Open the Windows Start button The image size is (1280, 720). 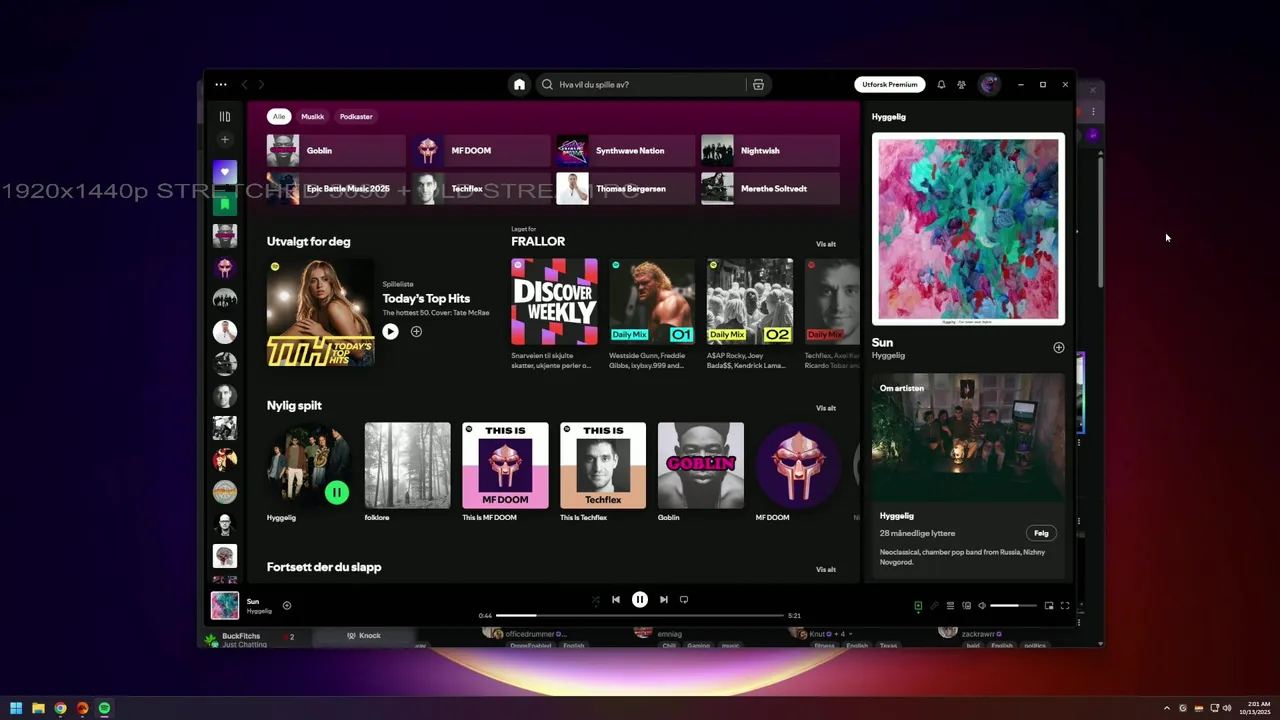16,709
